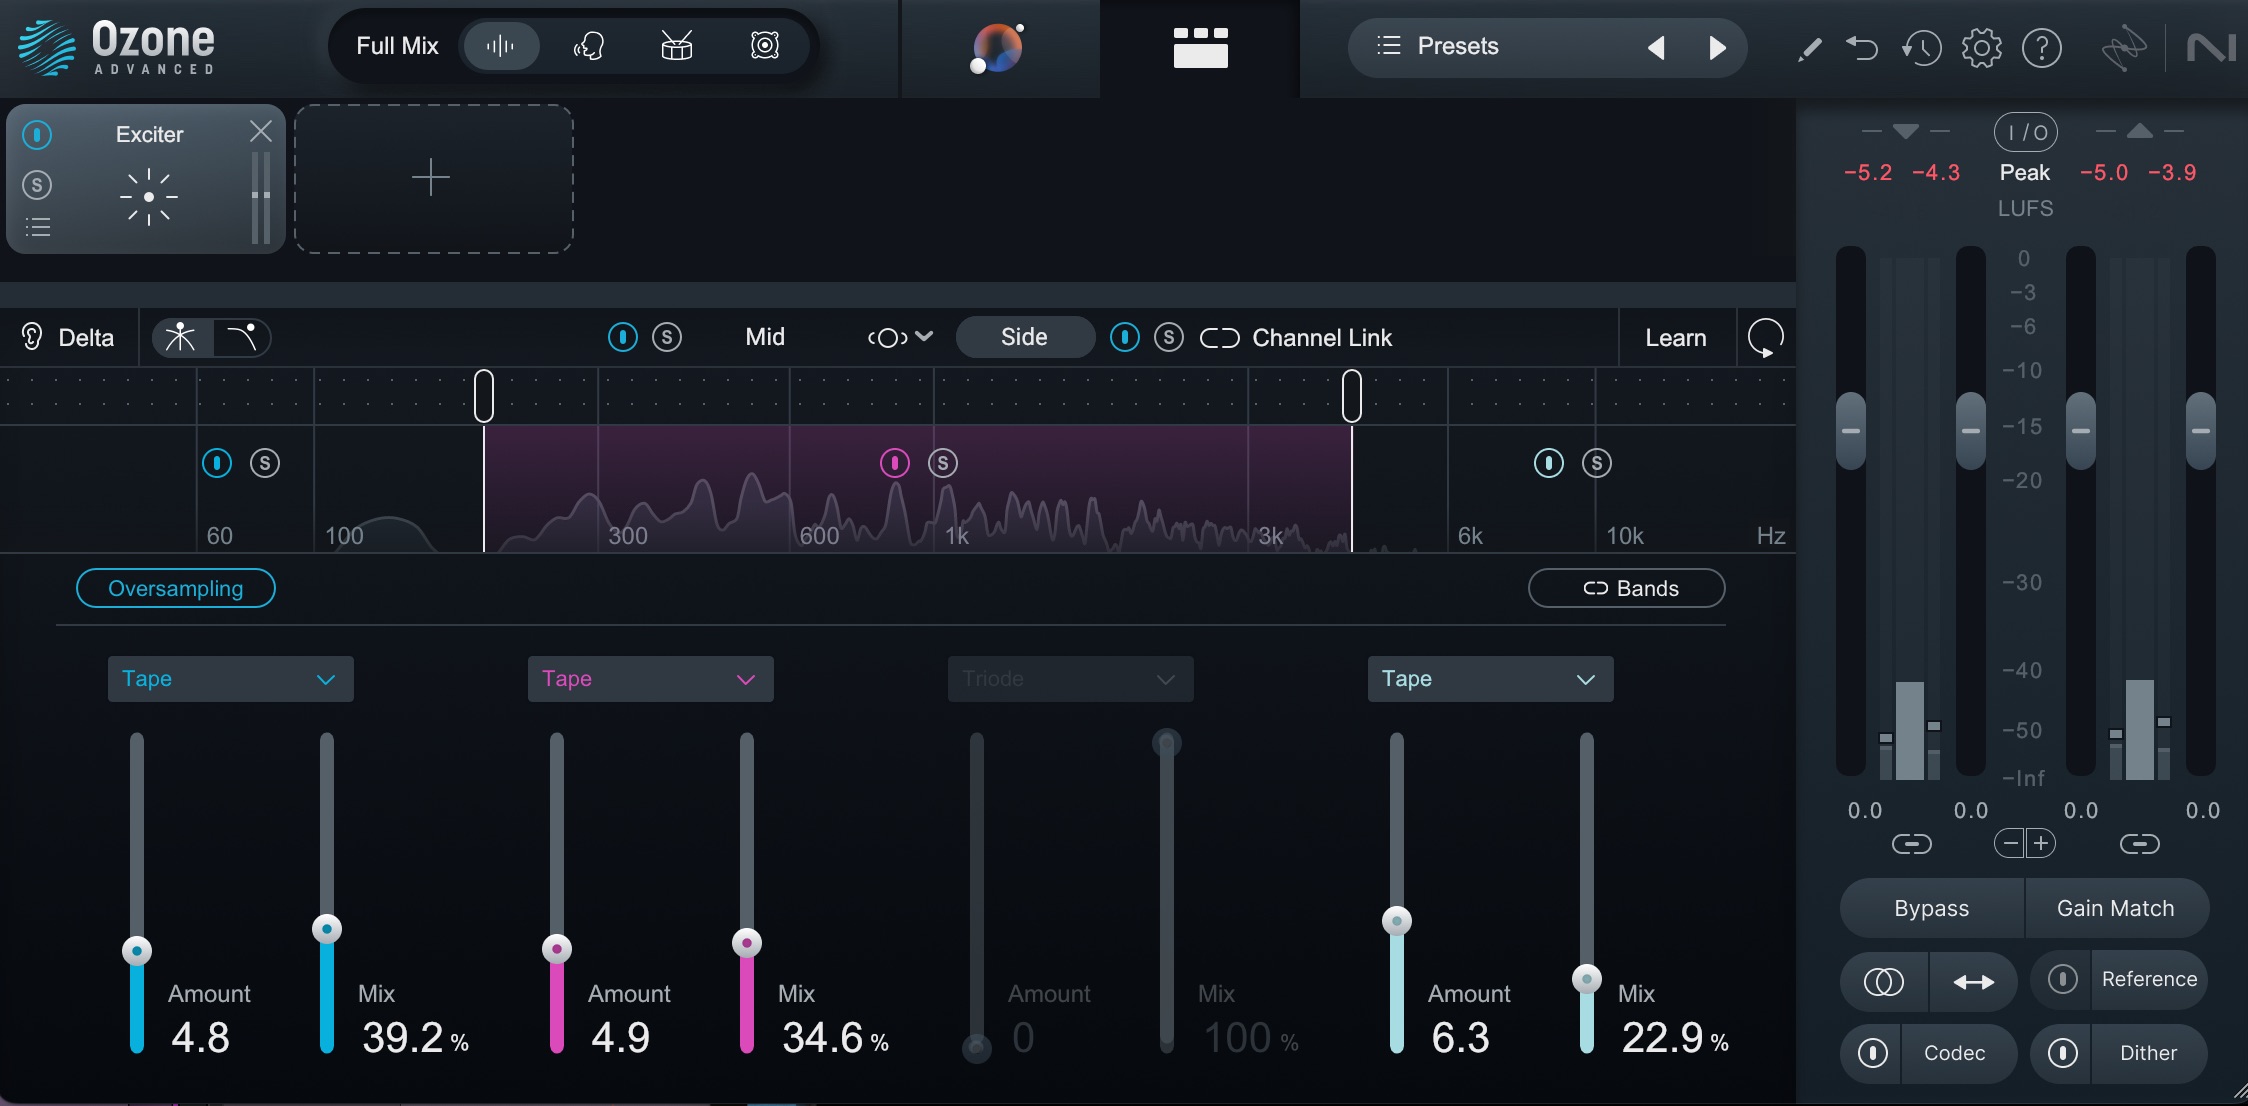Solo the high band near 10k
This screenshot has width=2248, height=1106.
click(1597, 463)
